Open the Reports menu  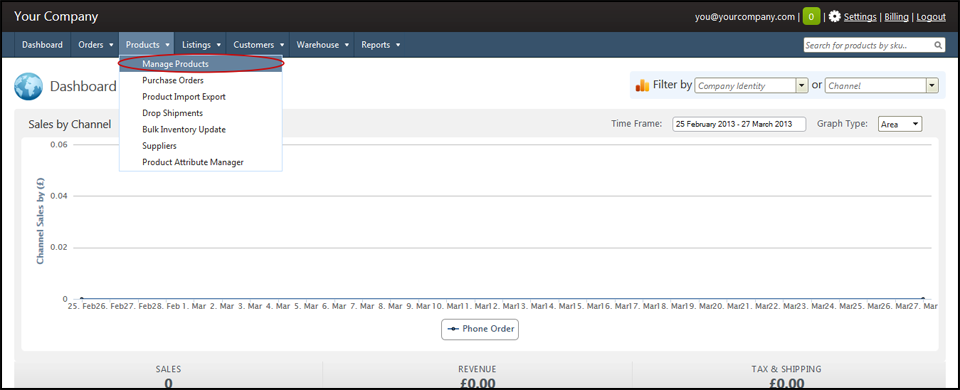(381, 45)
